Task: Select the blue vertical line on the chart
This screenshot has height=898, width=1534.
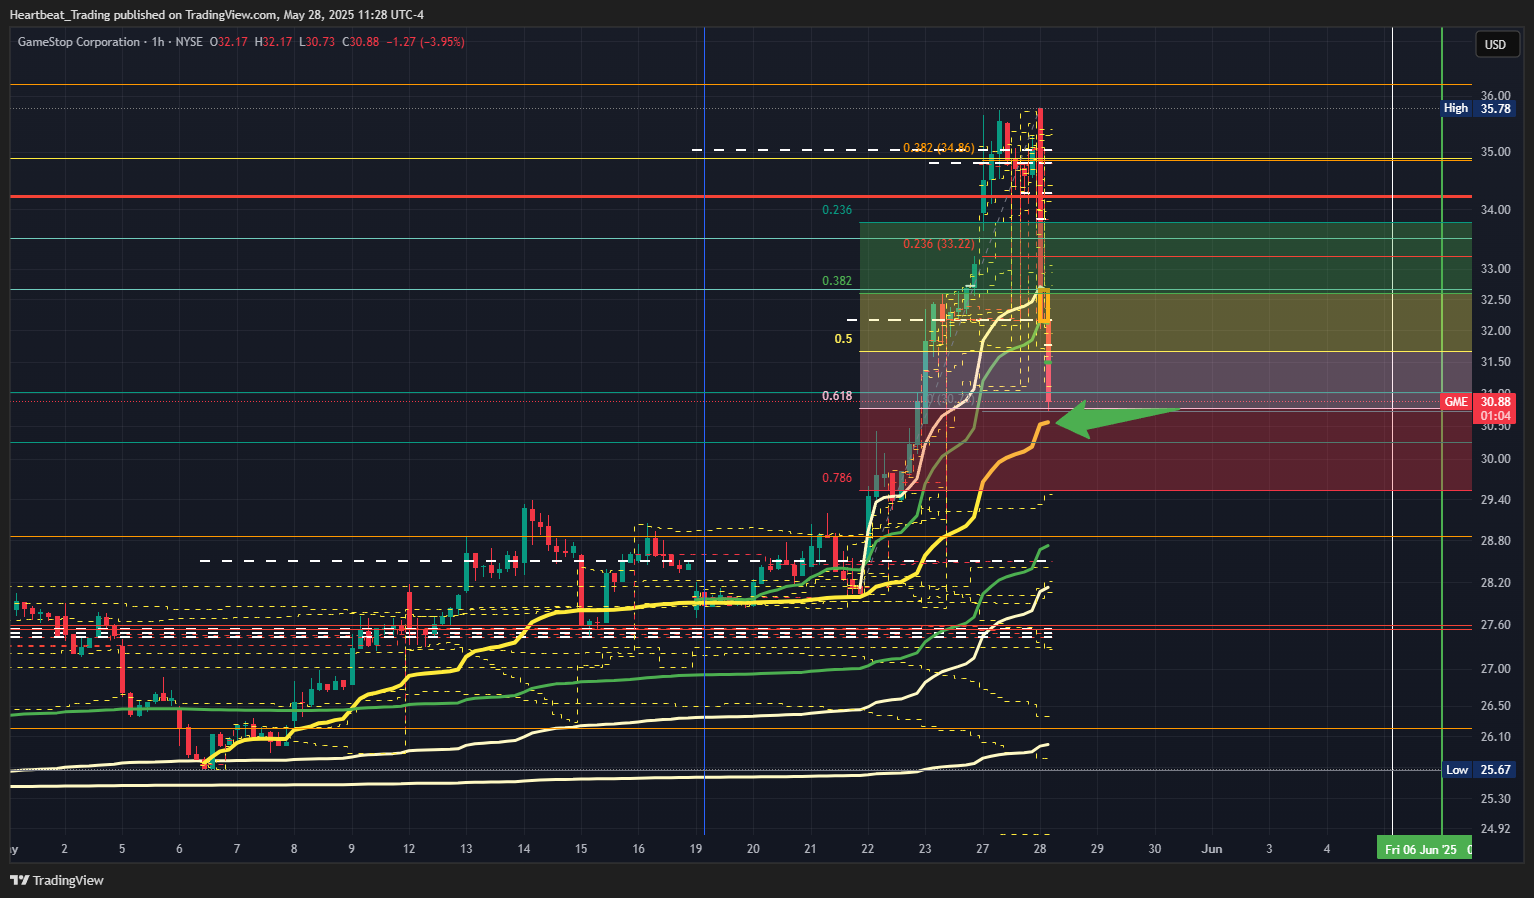Action: [x=705, y=430]
